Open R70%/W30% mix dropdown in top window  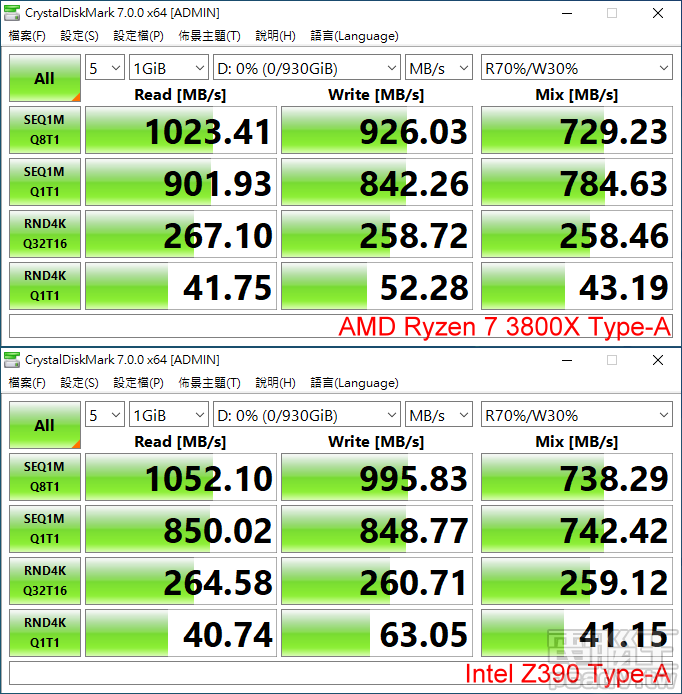tap(577, 68)
